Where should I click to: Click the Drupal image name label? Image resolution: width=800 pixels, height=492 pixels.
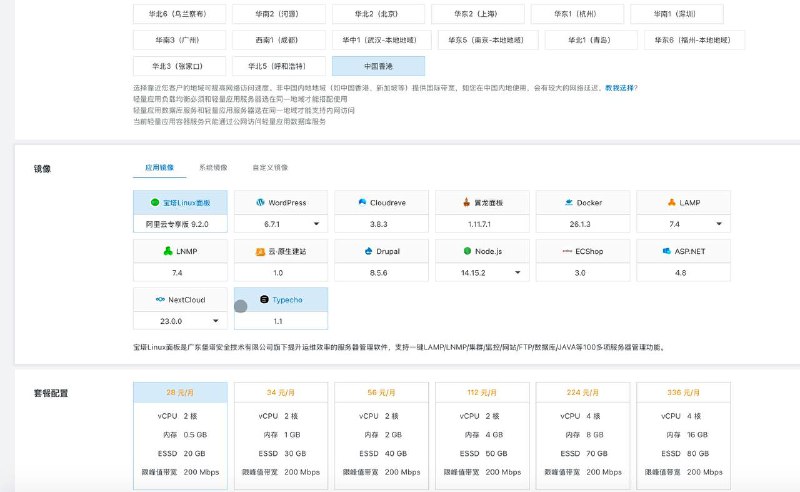tap(388, 251)
